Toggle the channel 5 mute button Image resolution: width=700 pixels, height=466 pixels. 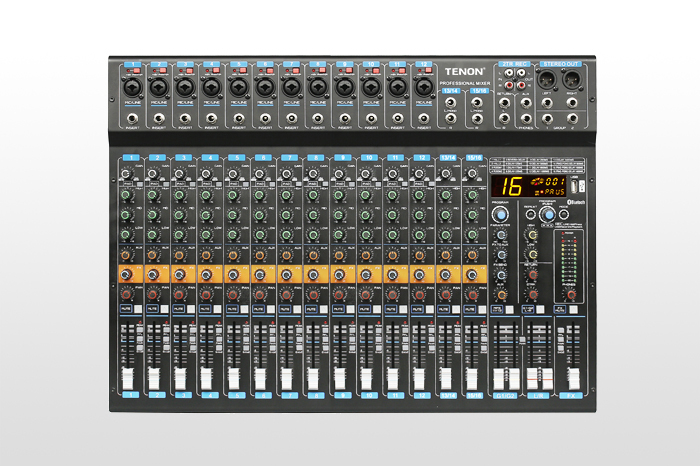(x=234, y=311)
